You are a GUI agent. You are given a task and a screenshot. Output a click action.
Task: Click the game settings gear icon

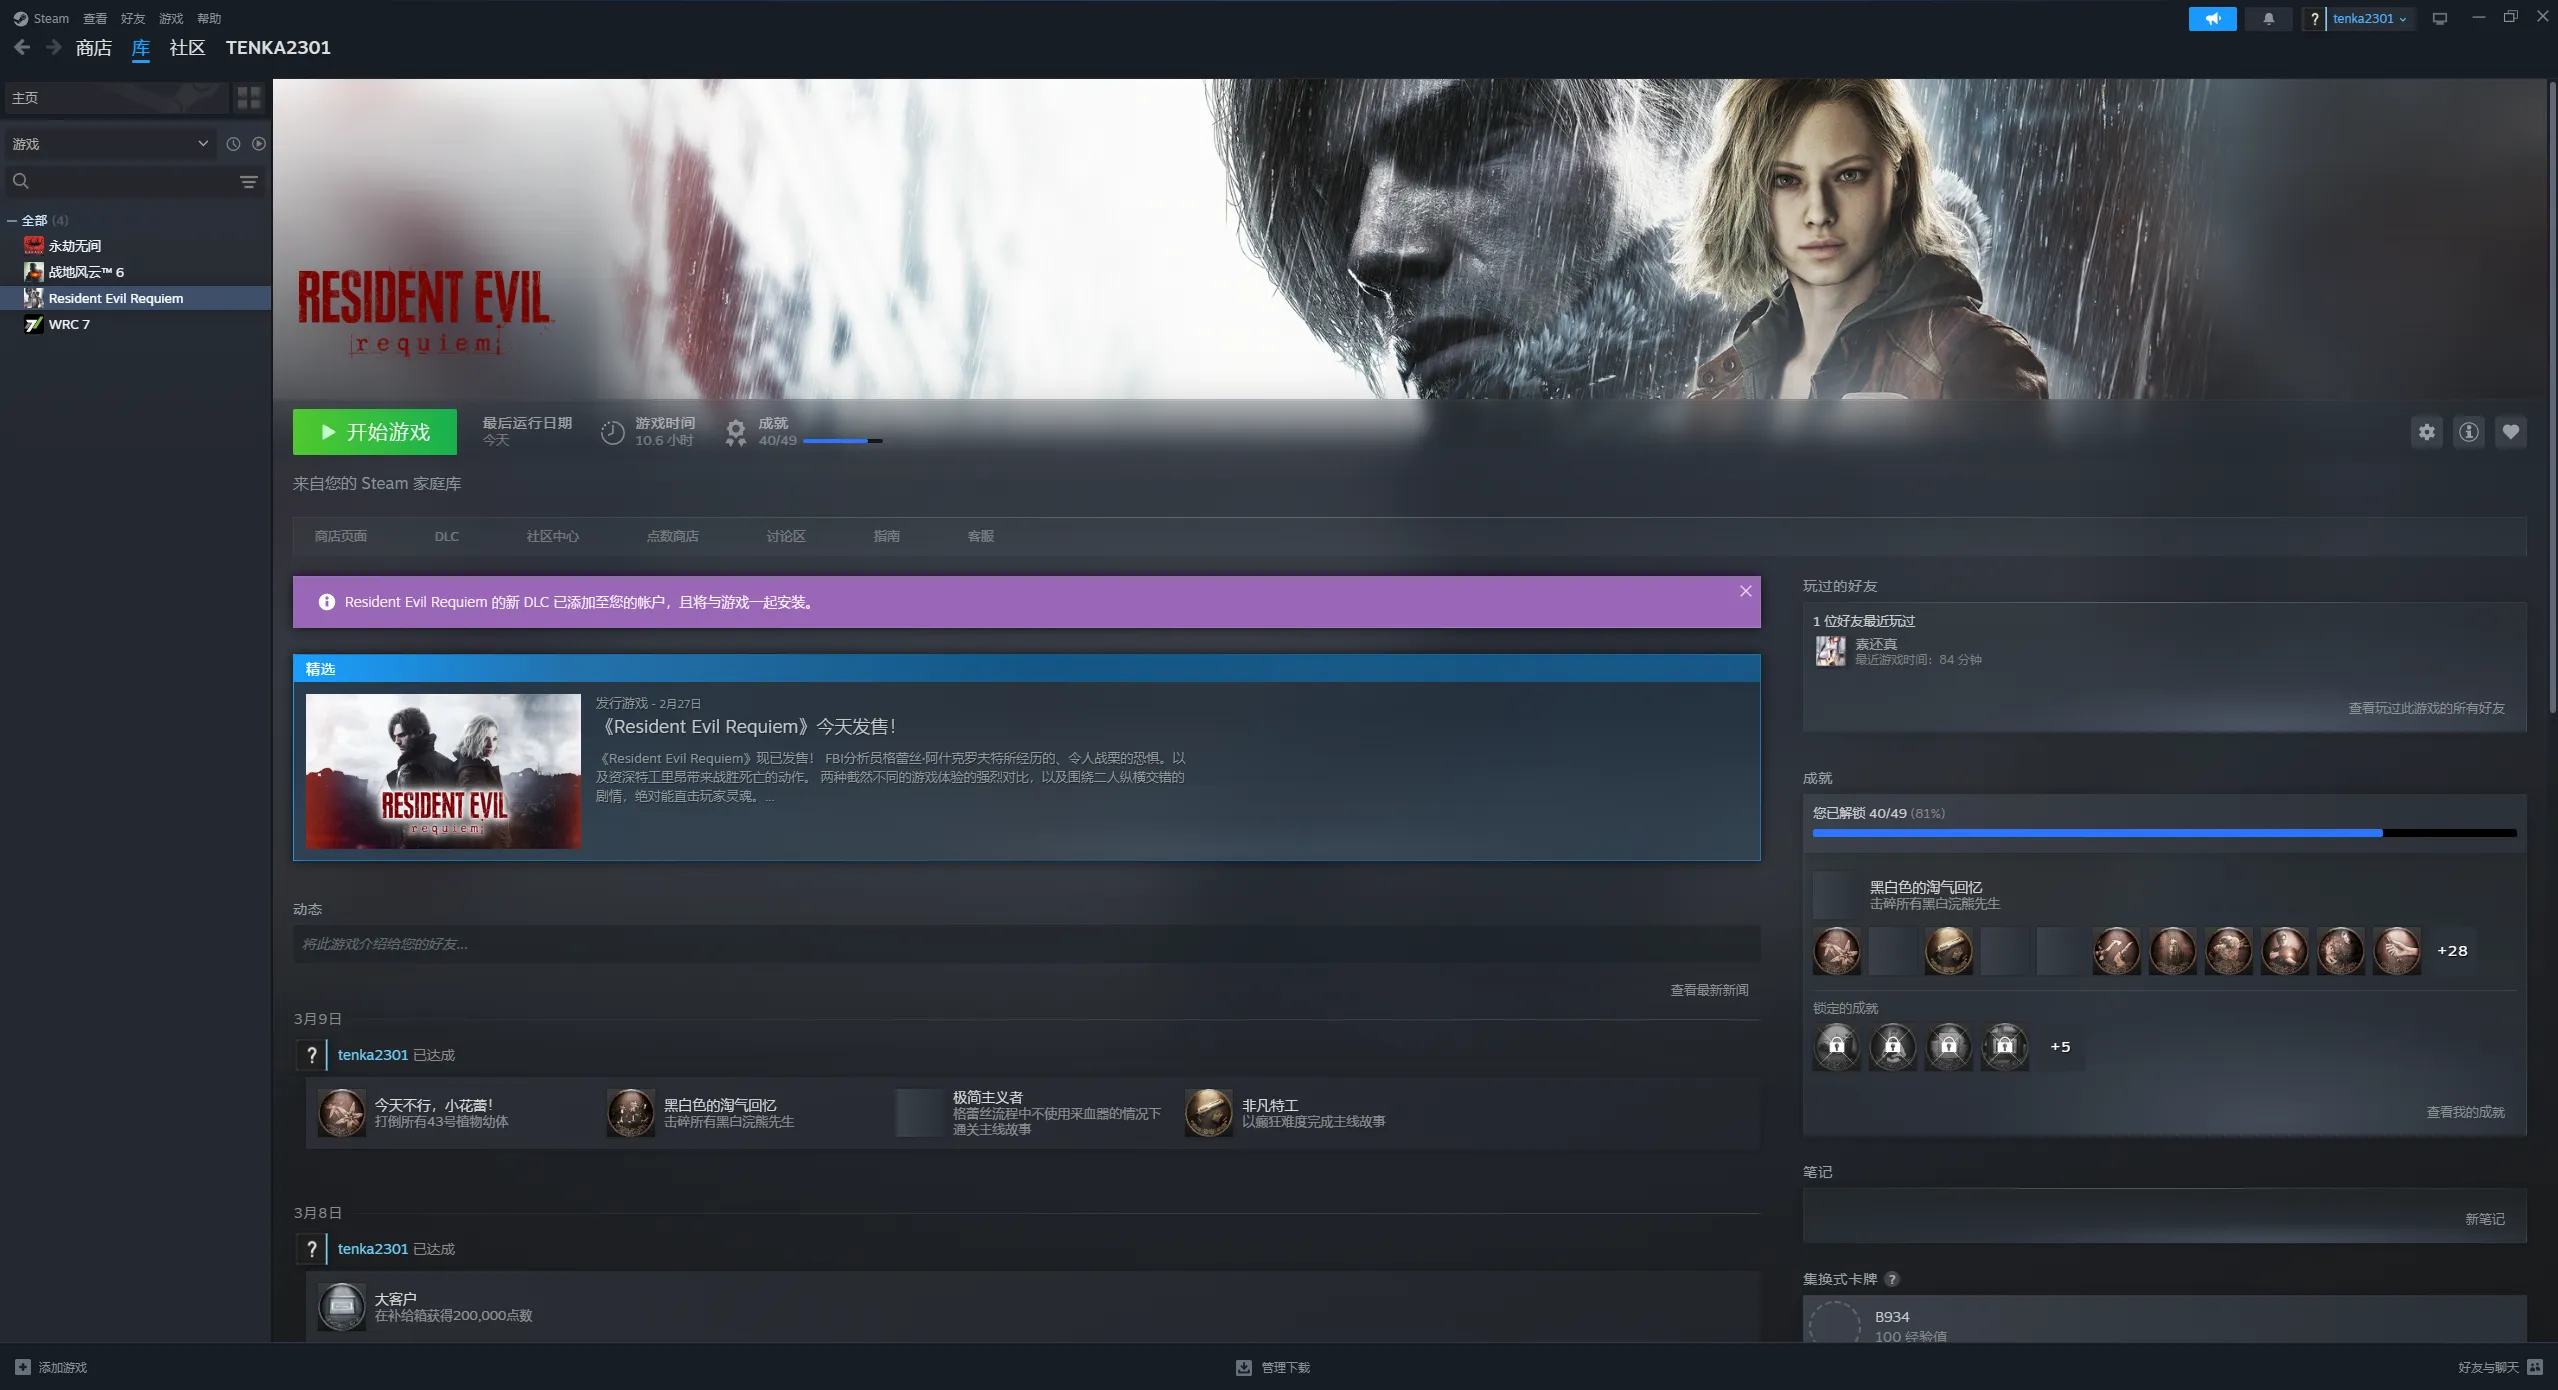click(2426, 432)
